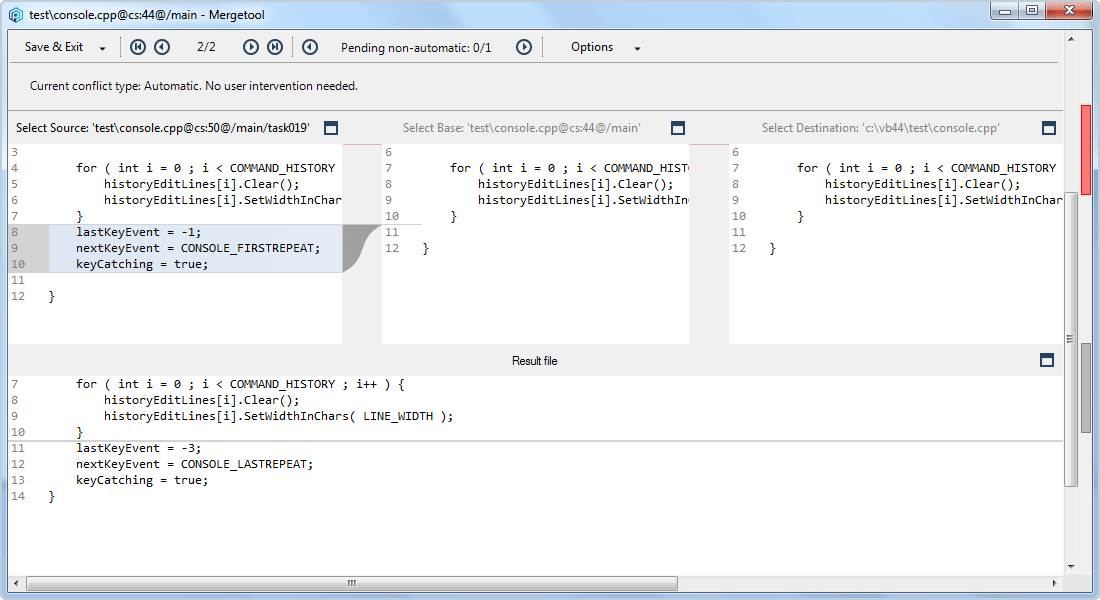Go to next pending non-automatic conflict
The height and width of the screenshot is (600, 1100).
click(x=524, y=47)
